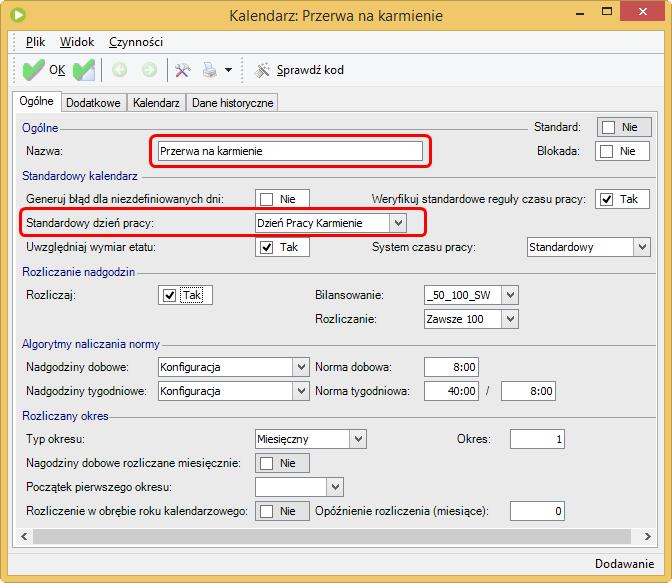
Task: Click the Norma tygodniowa 40:00 field
Action: click(x=451, y=391)
